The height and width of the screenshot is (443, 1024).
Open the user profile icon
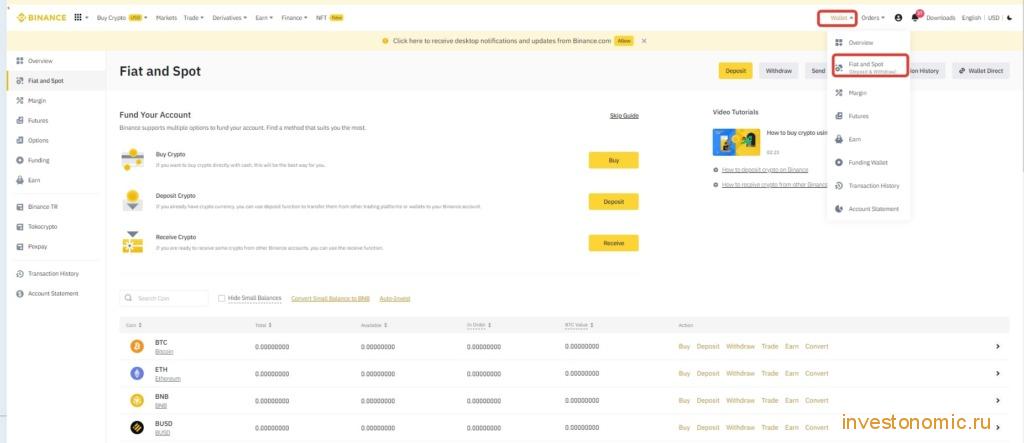tap(899, 18)
